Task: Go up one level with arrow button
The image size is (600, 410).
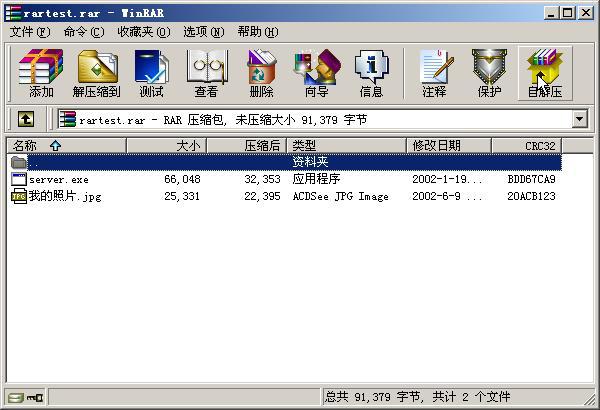Action: tap(26, 119)
